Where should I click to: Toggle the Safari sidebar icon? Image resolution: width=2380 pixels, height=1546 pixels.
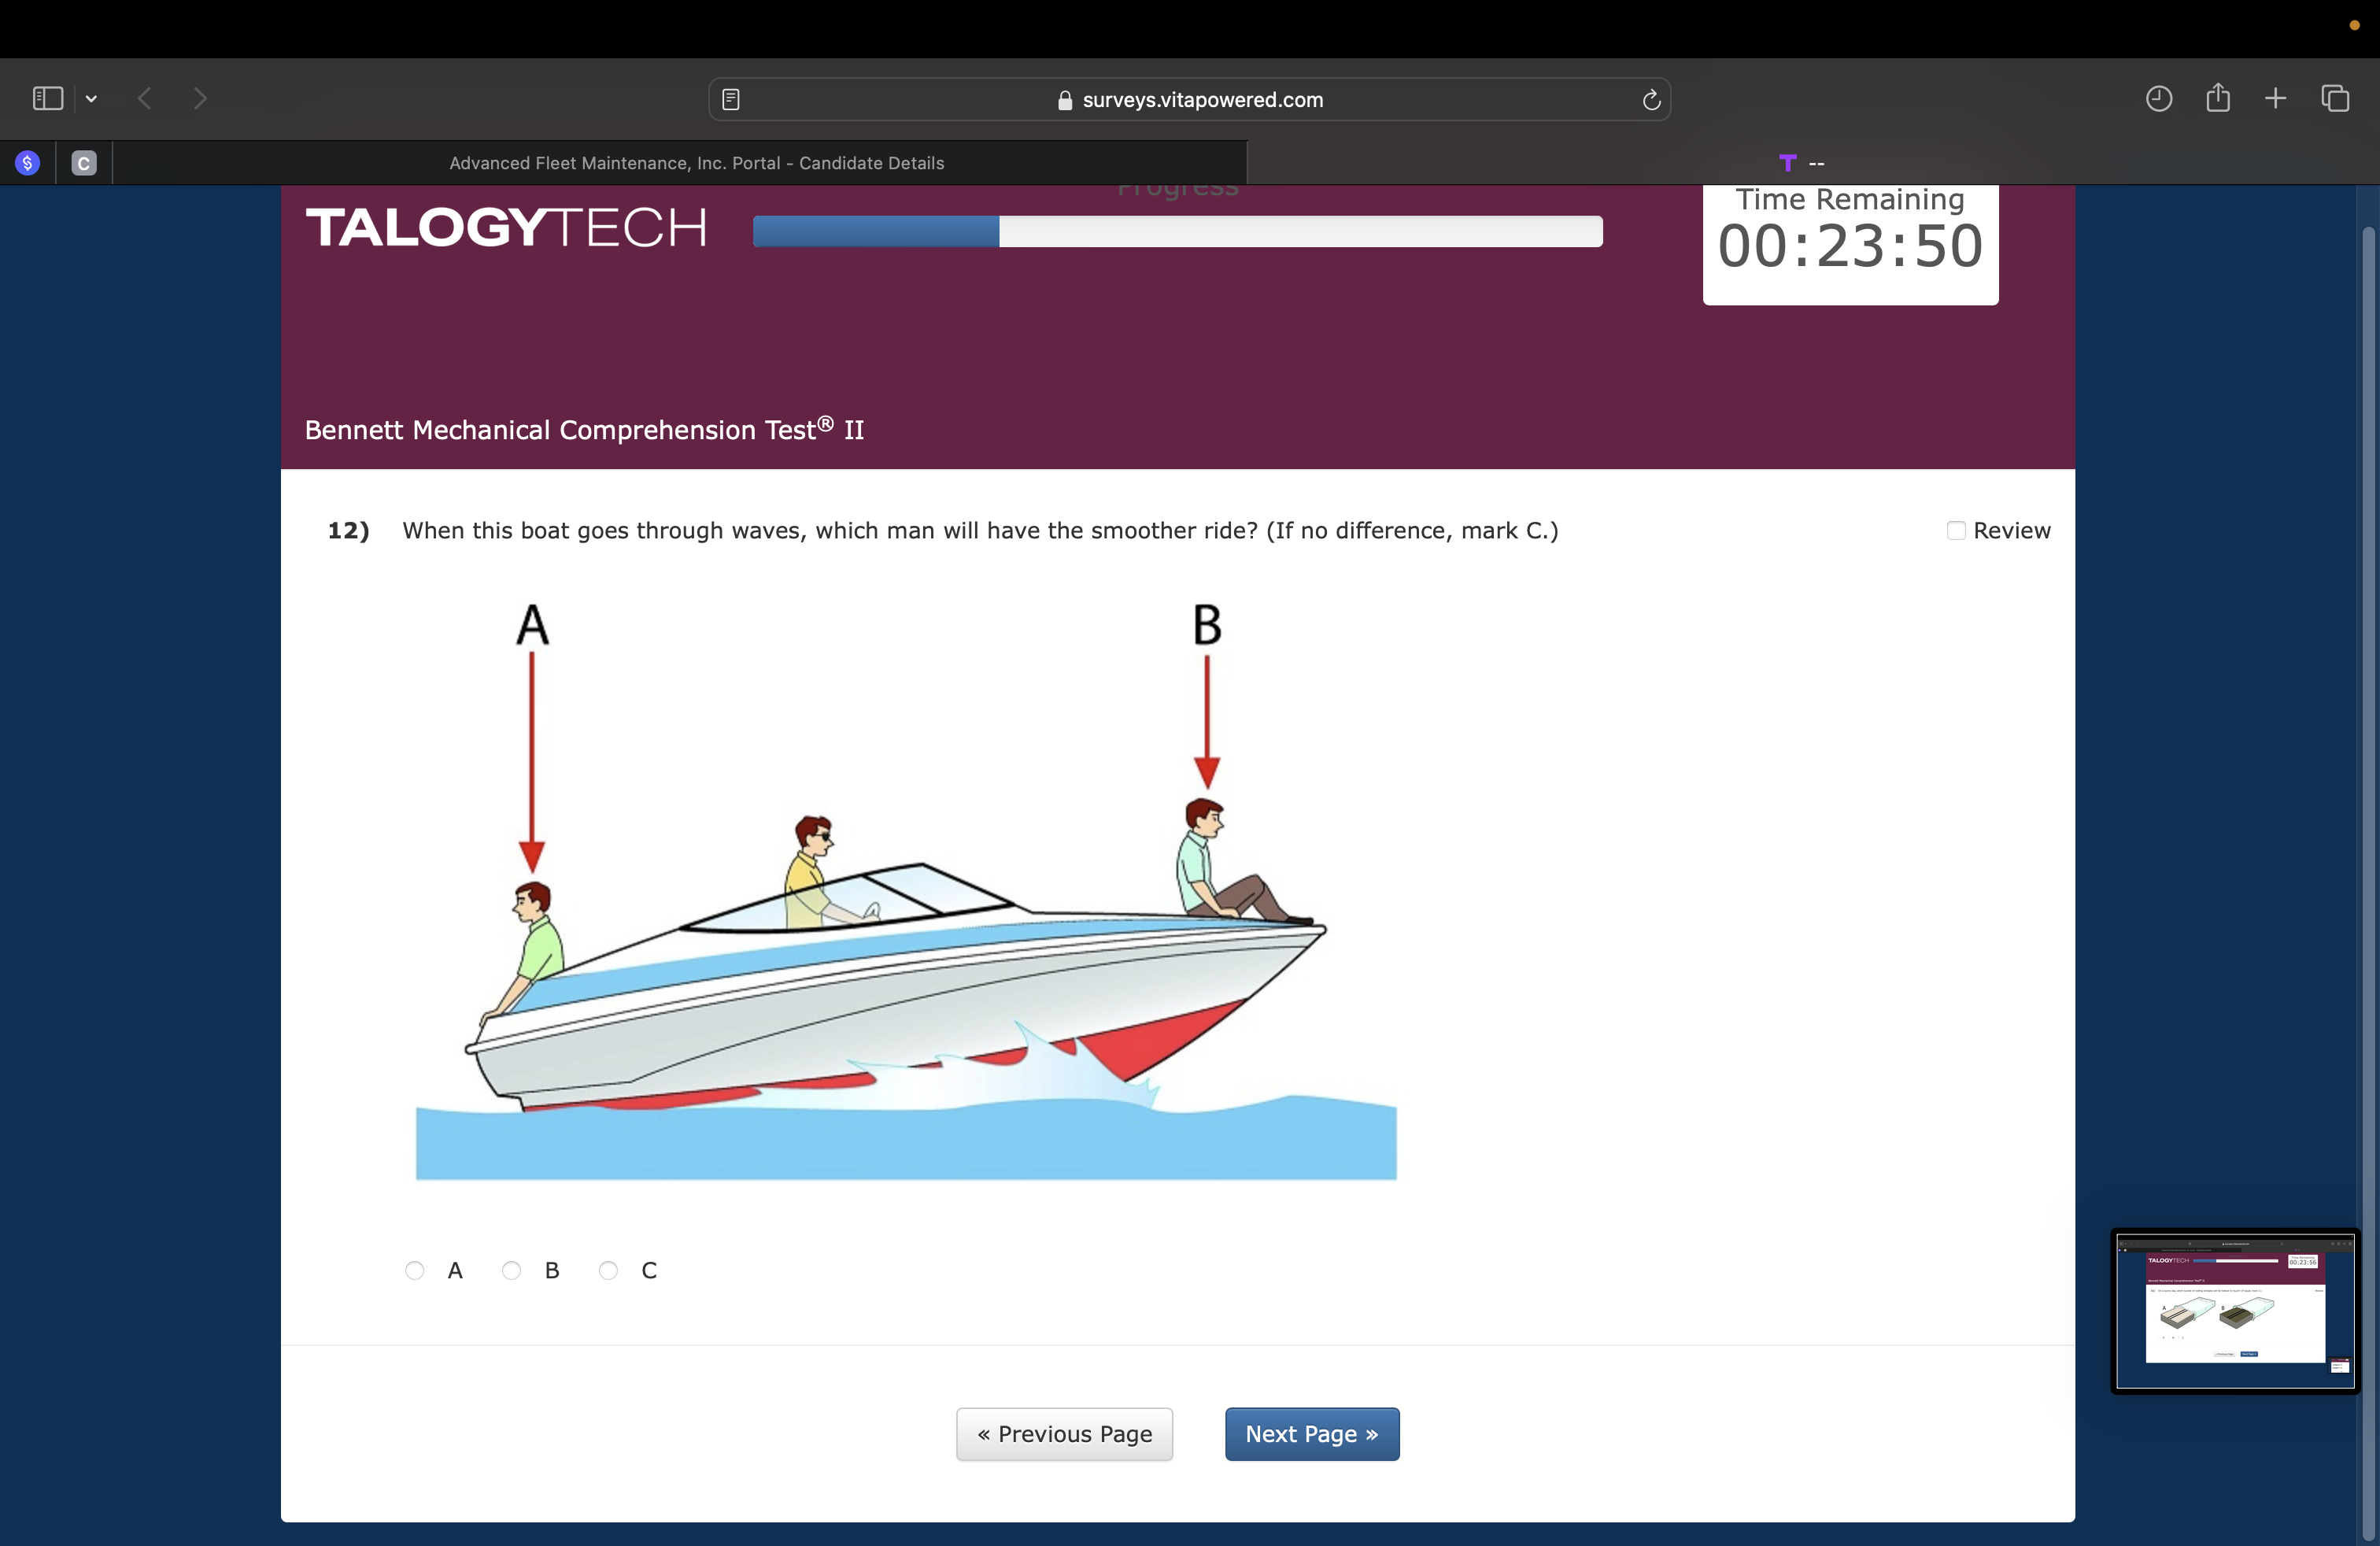tap(47, 98)
